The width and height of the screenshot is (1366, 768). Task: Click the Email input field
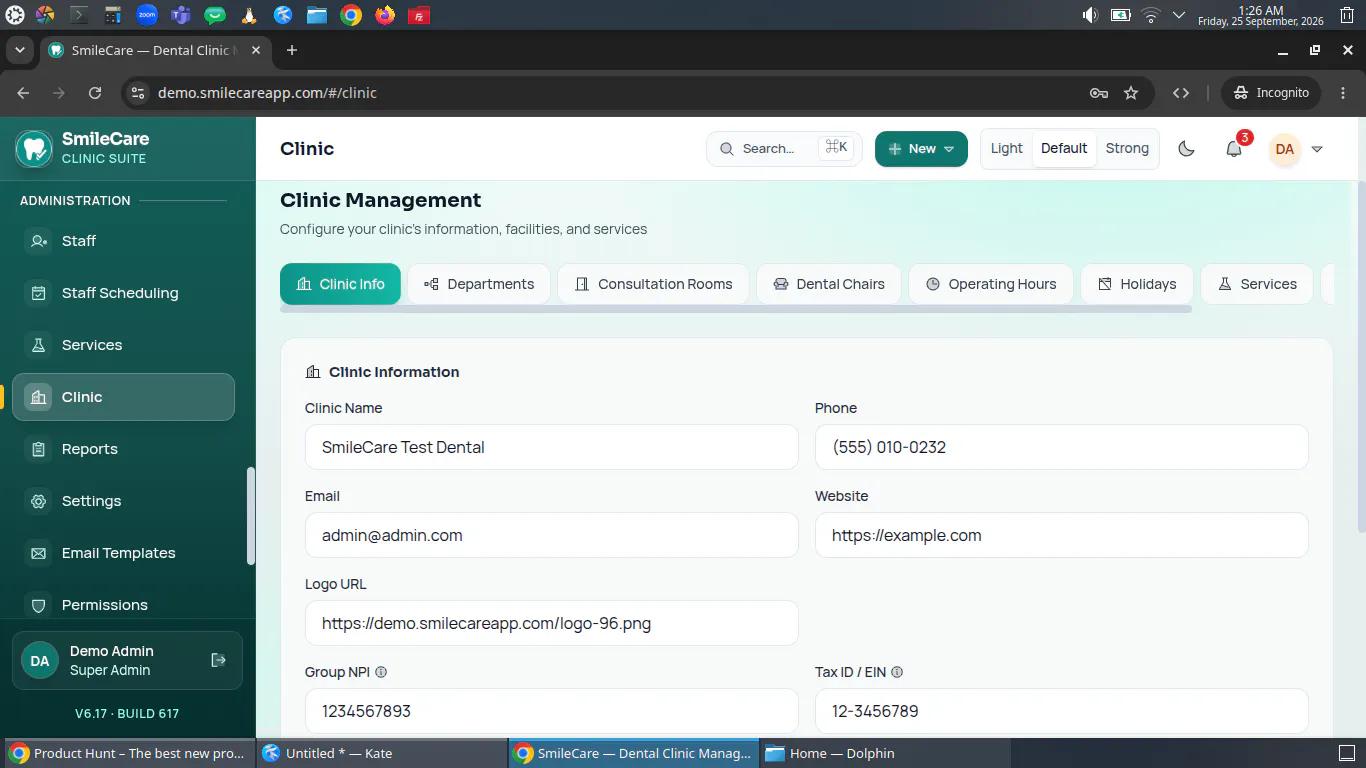552,535
